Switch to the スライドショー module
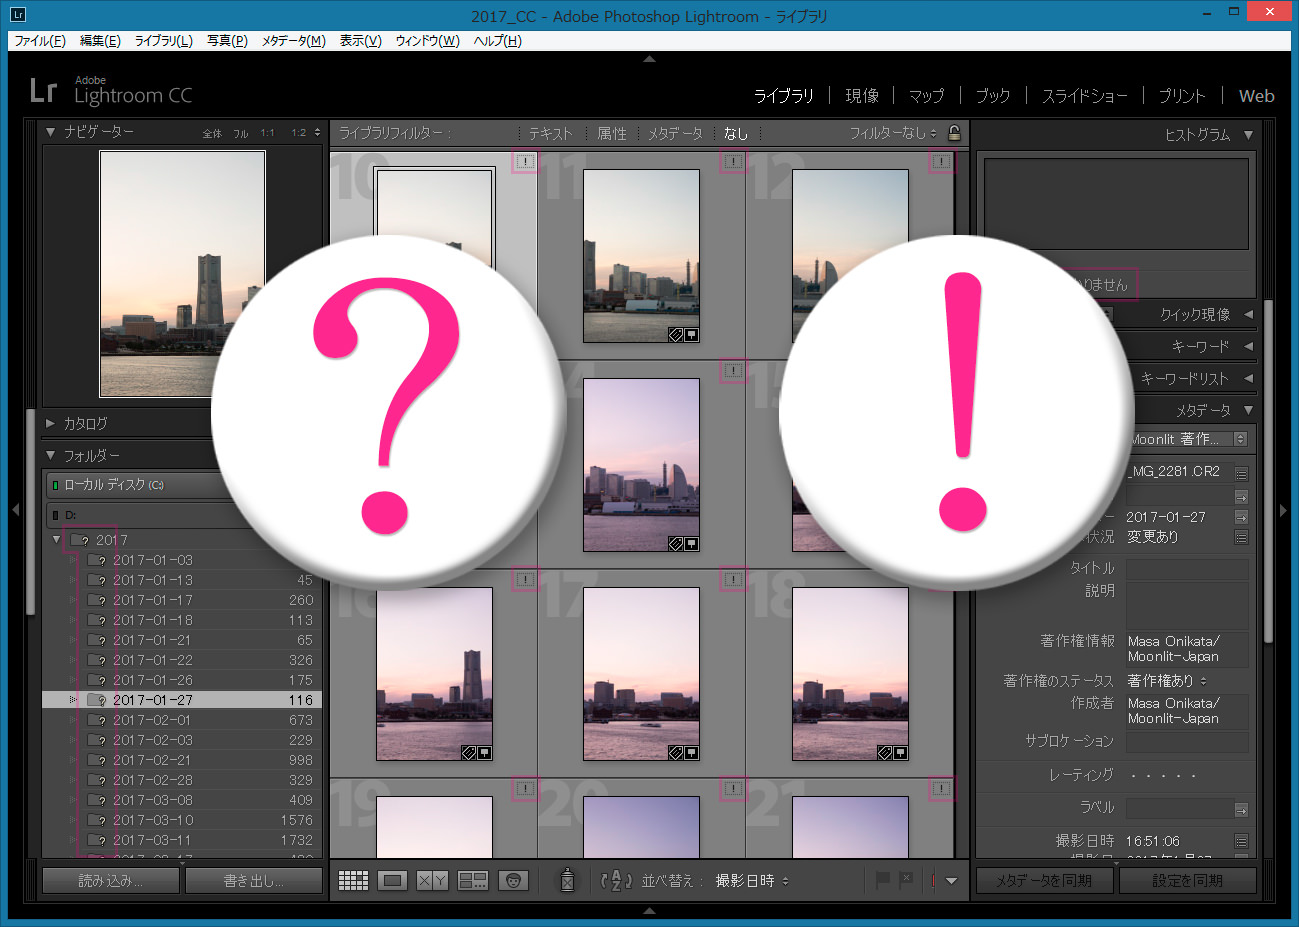Screen dimensions: 1299x927 [1084, 96]
